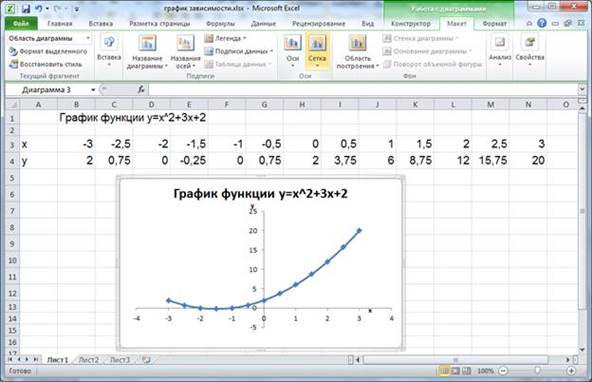Switch to Page Layout view in status bar
The width and height of the screenshot is (592, 382).
point(456,371)
